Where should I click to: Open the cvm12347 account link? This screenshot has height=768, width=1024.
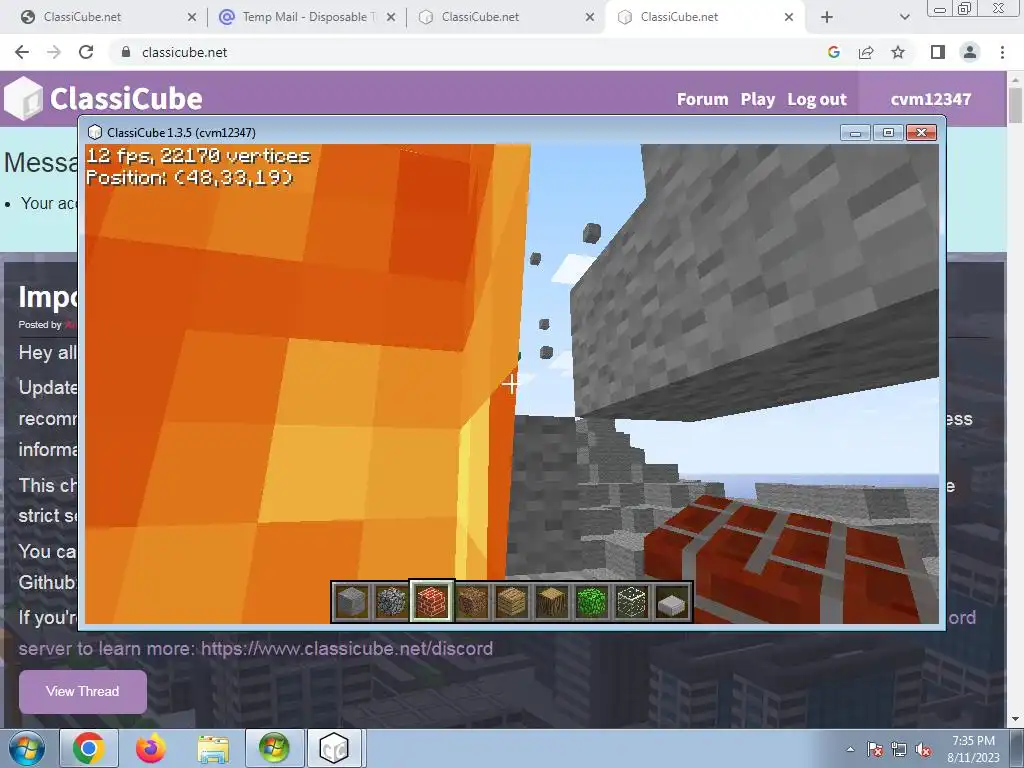click(x=931, y=99)
